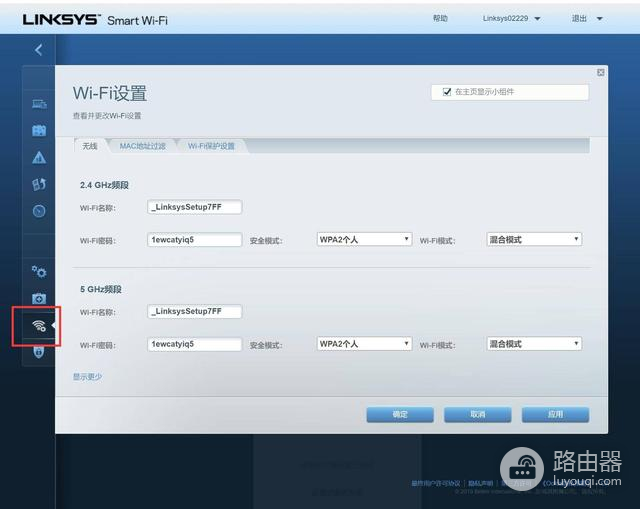Toggle the 在主页显示小组件 checkbox
This screenshot has width=640, height=509.
click(447, 92)
